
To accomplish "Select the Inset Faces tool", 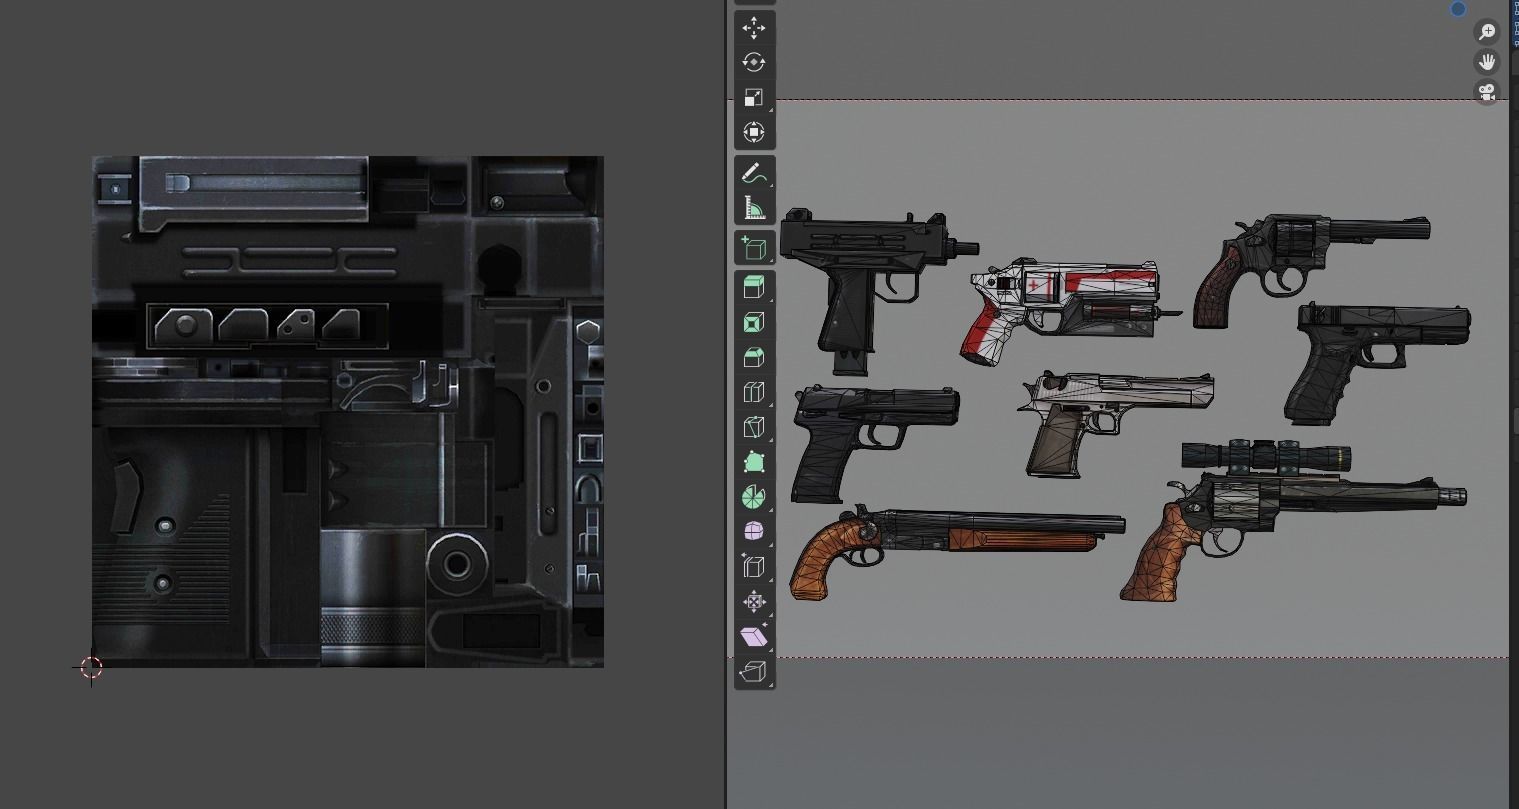I will tap(754, 323).
